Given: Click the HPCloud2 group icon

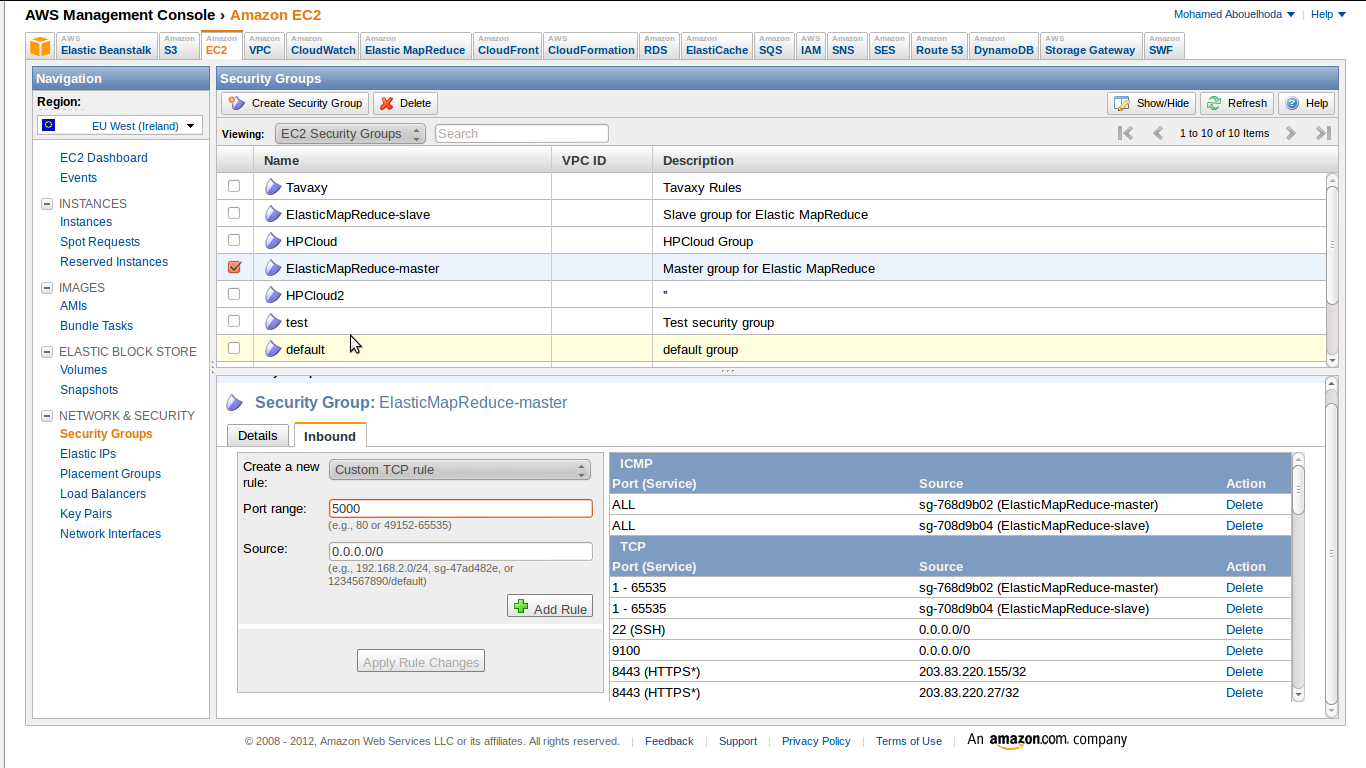Looking at the screenshot, I should [273, 295].
